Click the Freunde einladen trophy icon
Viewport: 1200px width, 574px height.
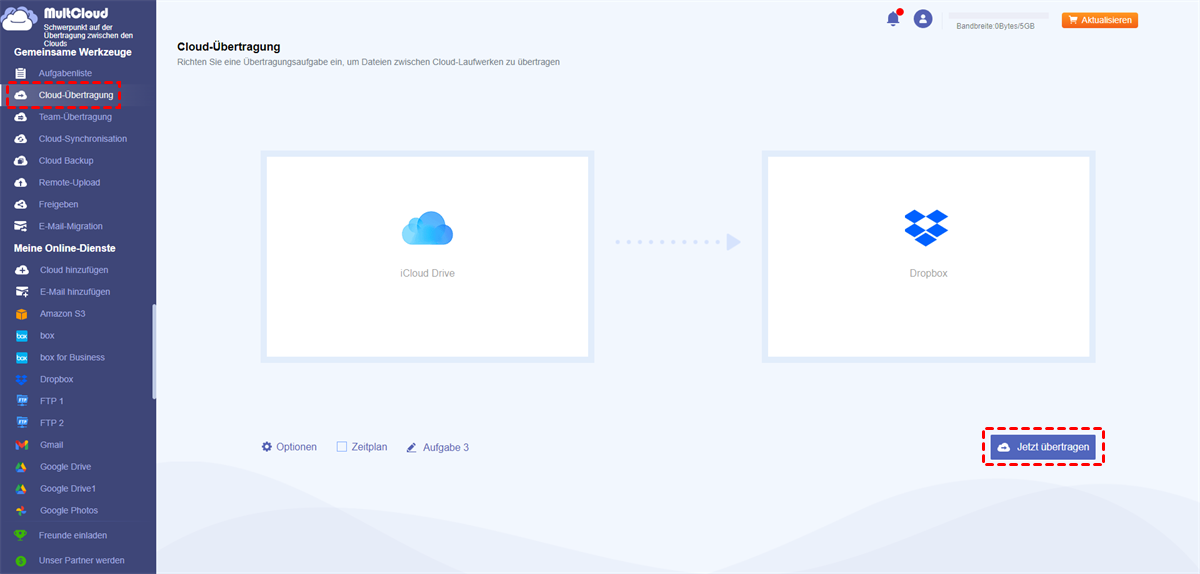tap(20, 535)
